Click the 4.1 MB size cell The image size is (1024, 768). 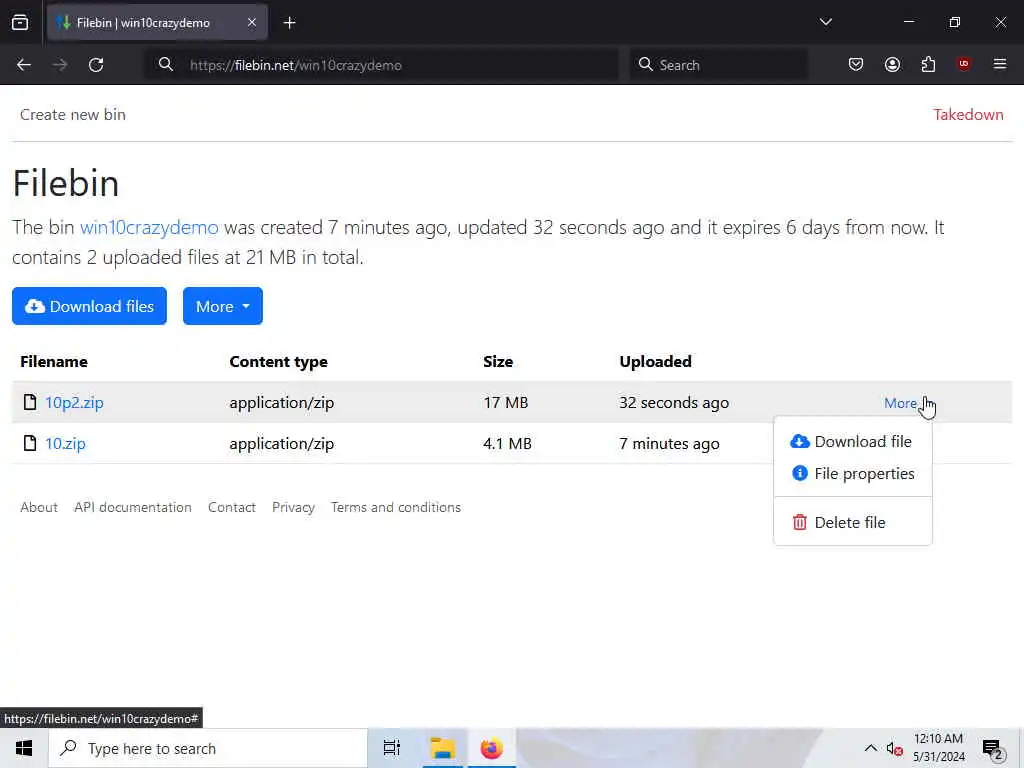coord(507,443)
